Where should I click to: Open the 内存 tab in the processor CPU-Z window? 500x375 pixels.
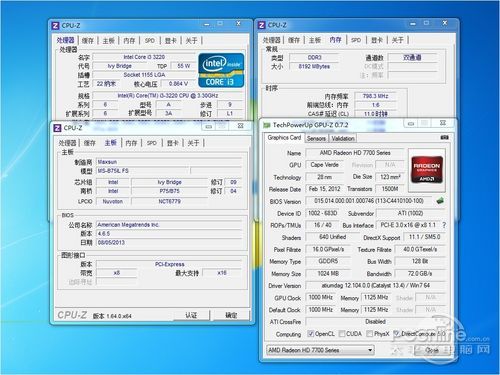point(129,41)
